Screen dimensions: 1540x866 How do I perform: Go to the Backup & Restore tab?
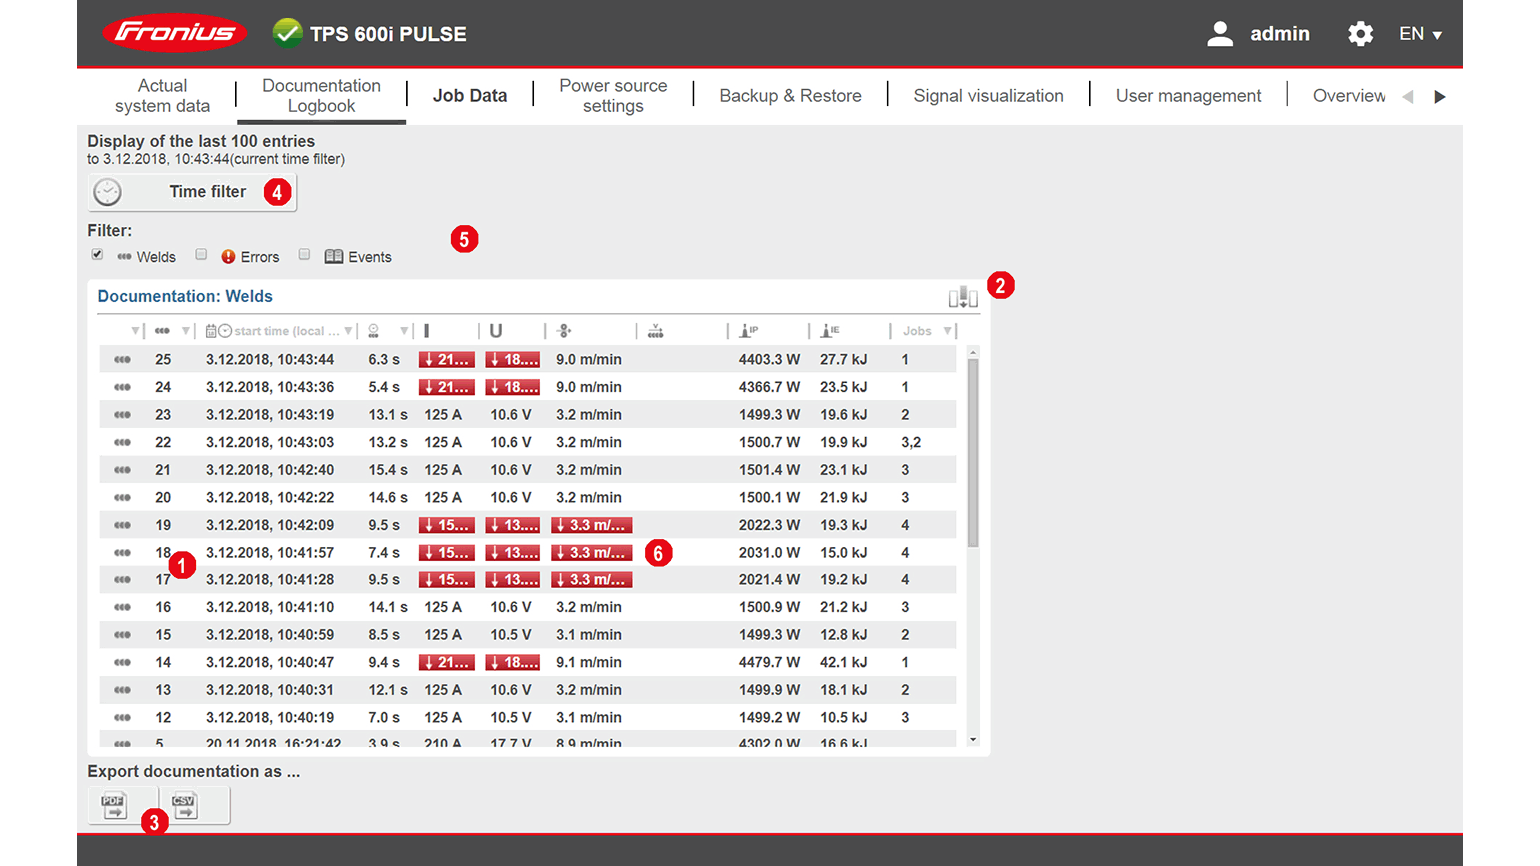790,96
